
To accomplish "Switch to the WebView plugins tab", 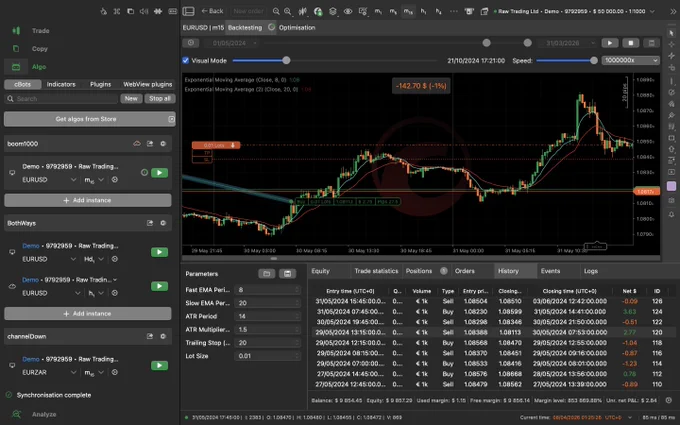I will pos(147,84).
